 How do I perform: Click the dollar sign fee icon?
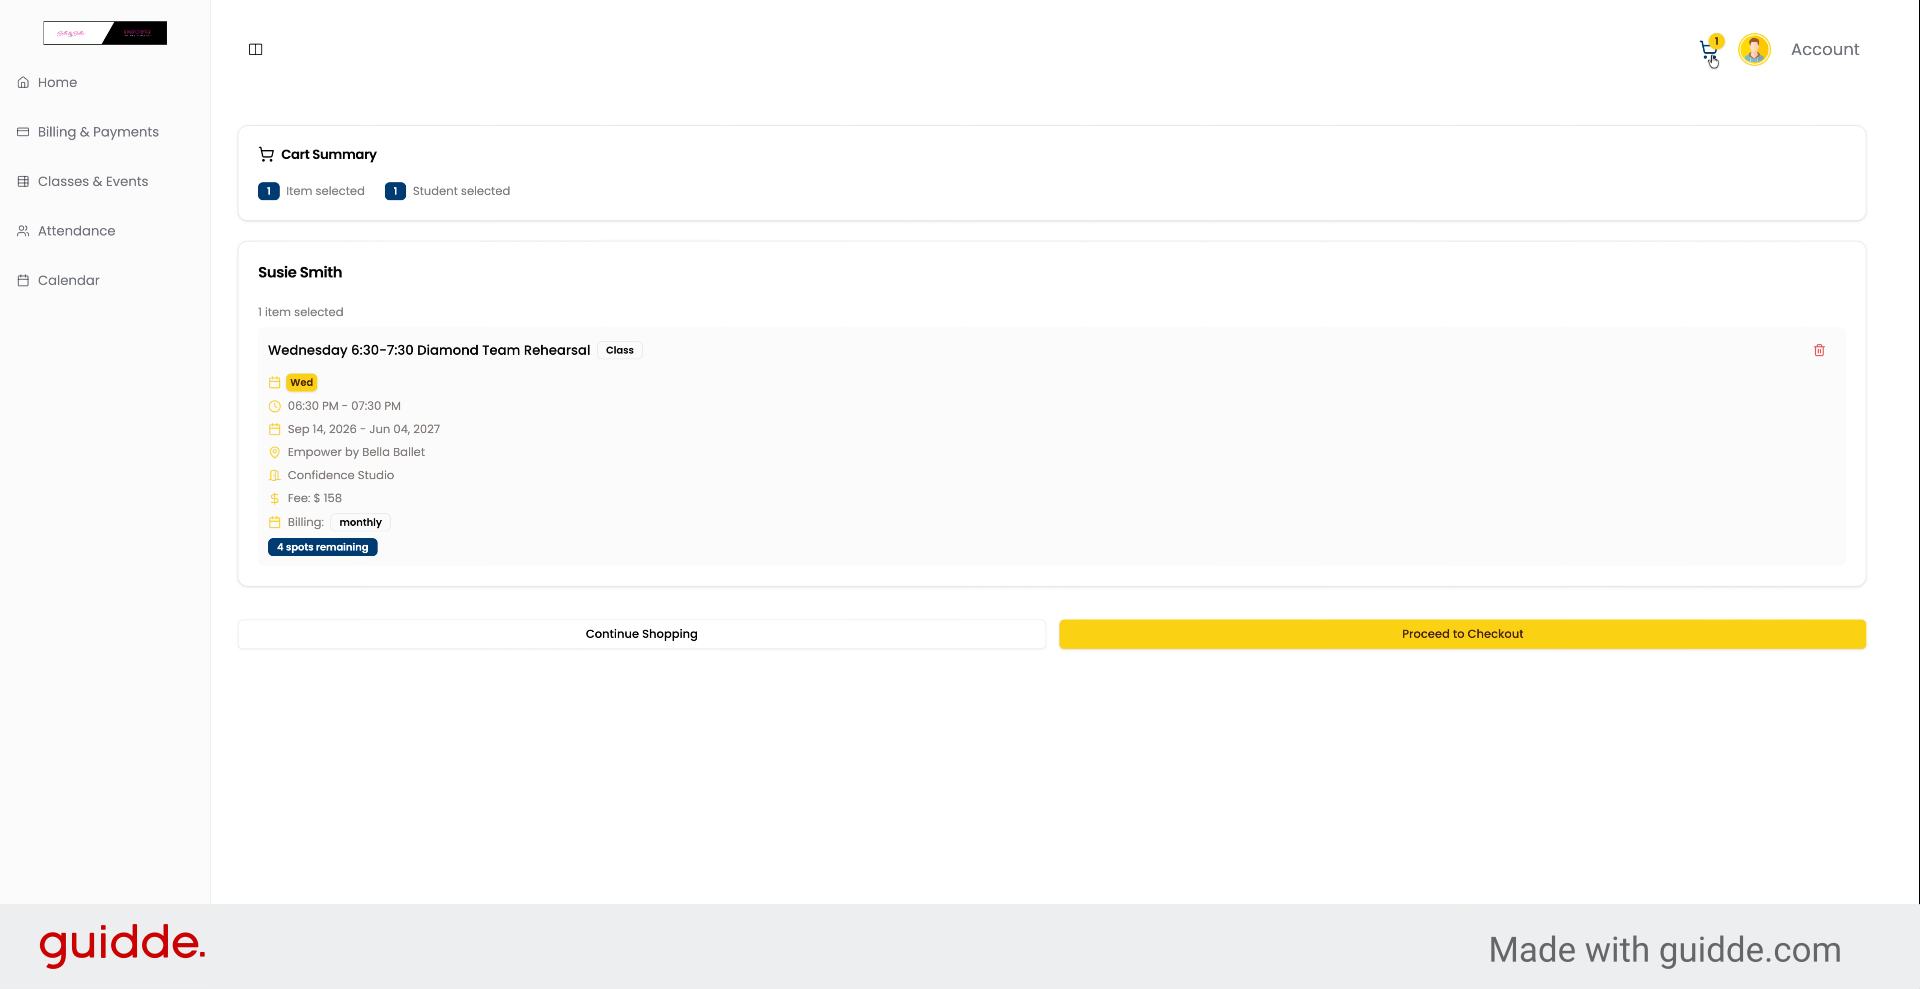(274, 498)
